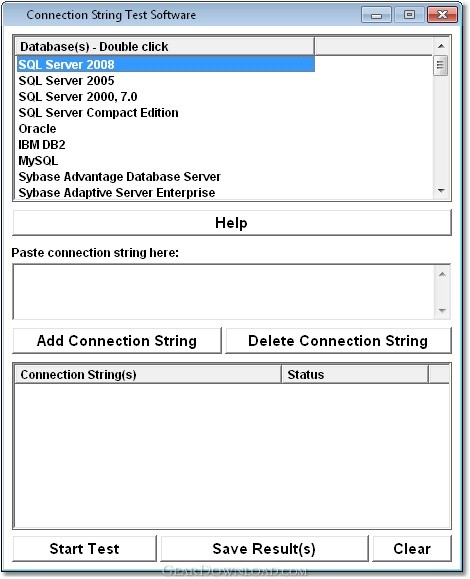Select SQL Server 2008 in database list

[166, 64]
